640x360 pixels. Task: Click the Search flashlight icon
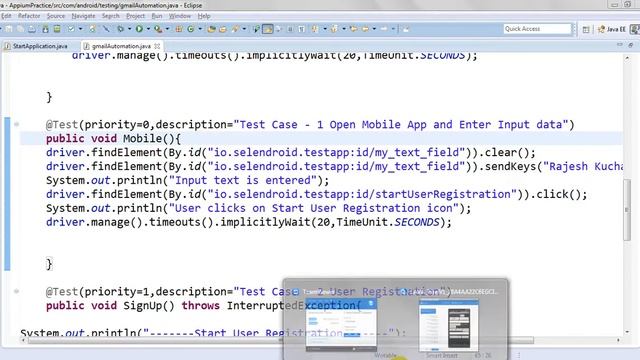pos(236,29)
